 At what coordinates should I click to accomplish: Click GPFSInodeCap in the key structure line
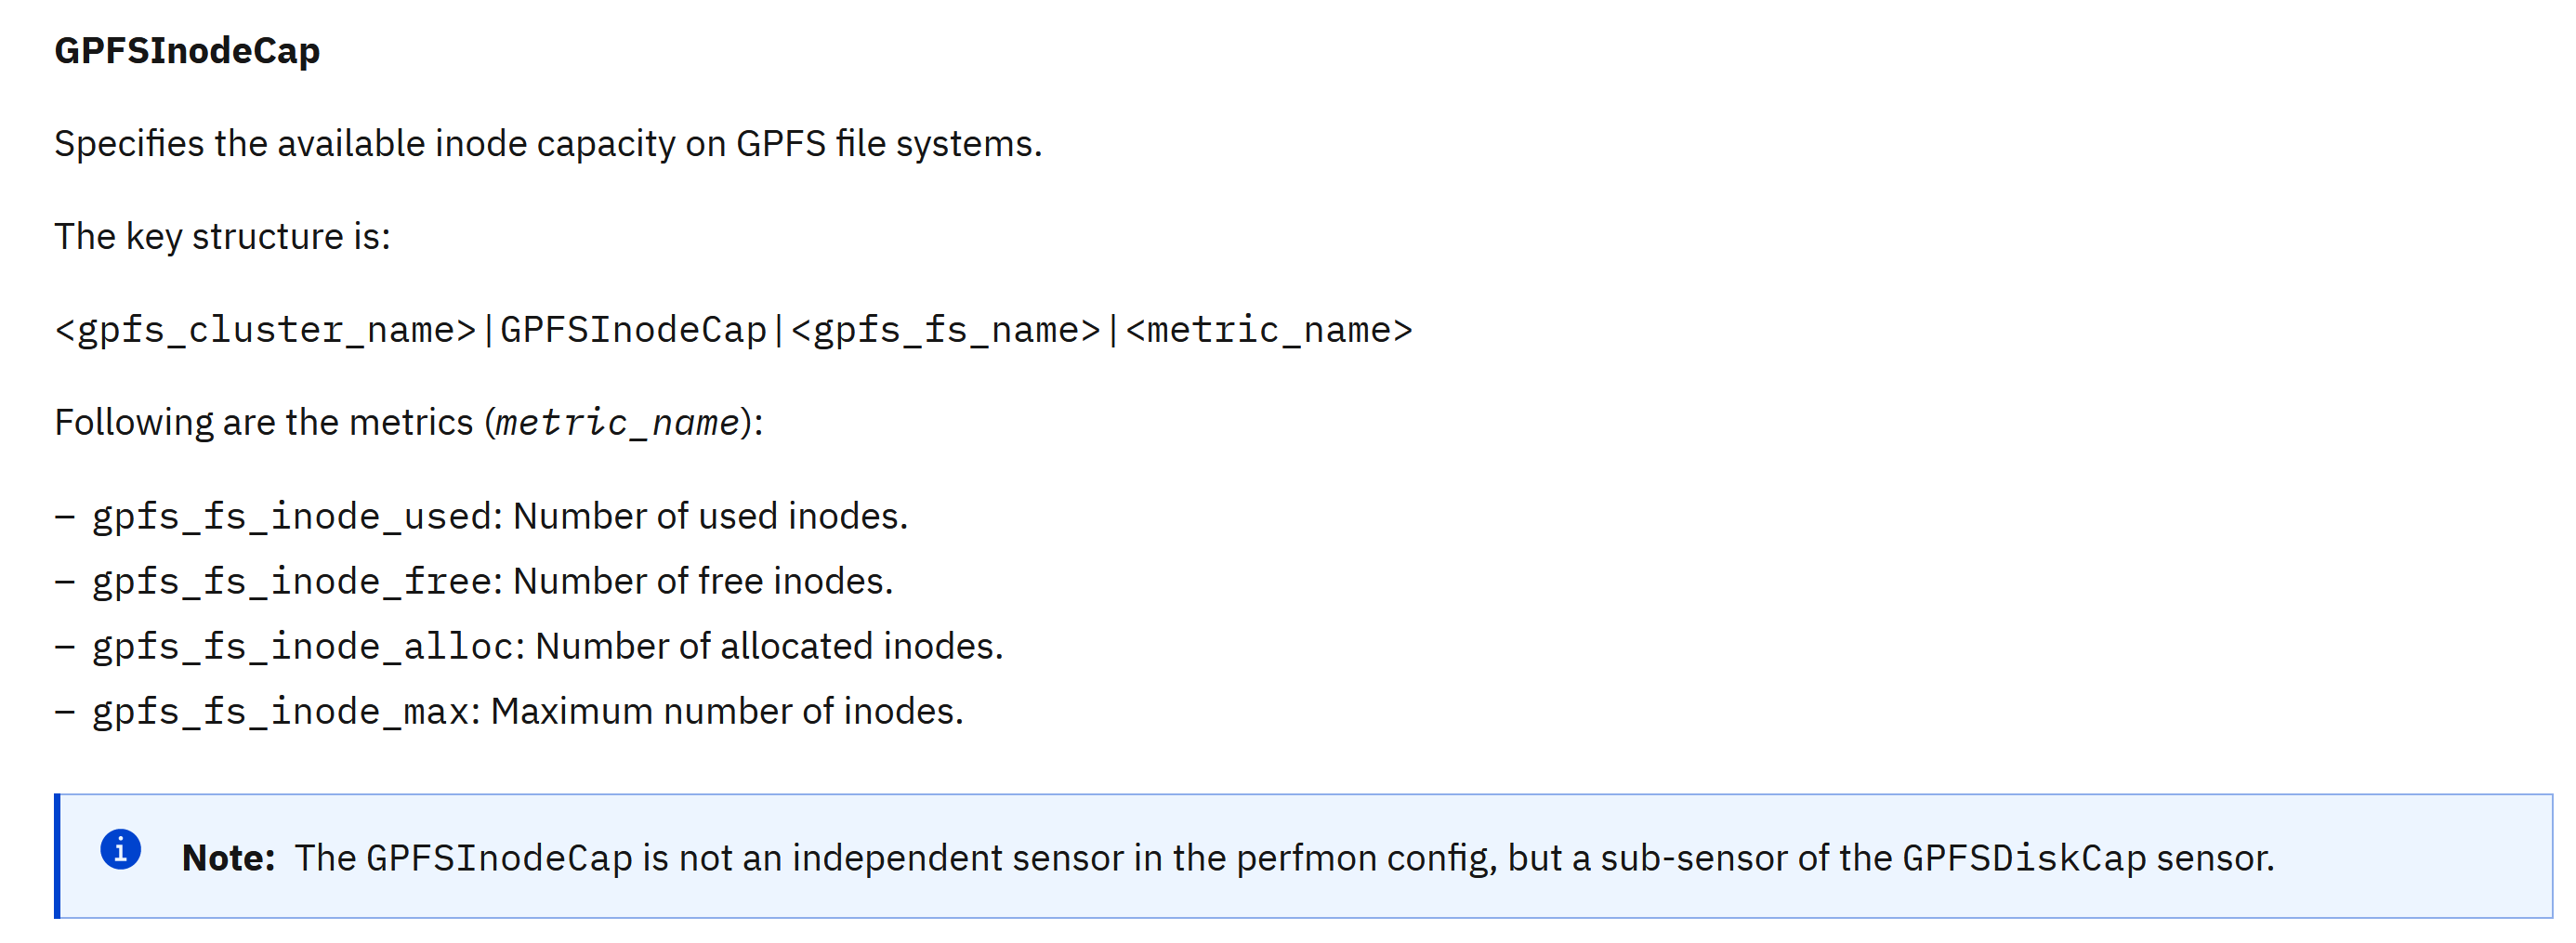633,330
